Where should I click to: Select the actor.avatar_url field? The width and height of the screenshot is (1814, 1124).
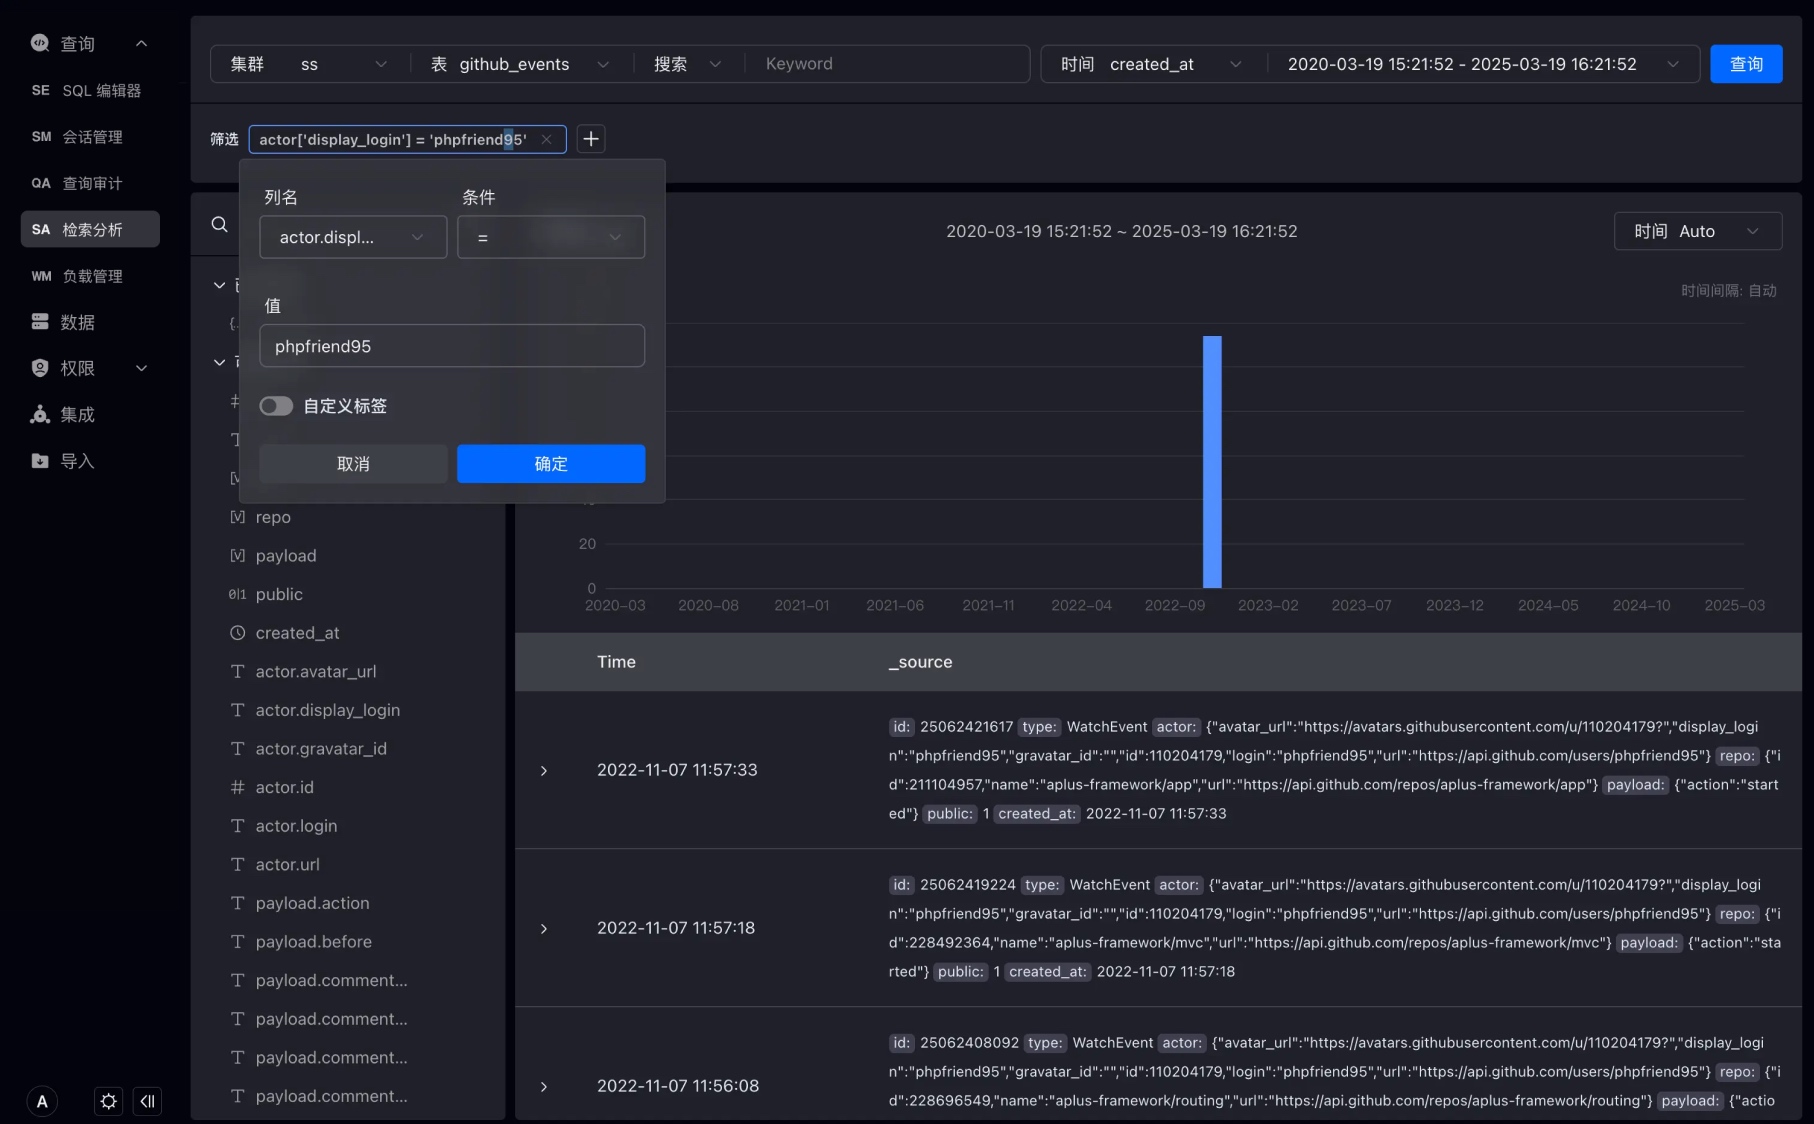(316, 671)
